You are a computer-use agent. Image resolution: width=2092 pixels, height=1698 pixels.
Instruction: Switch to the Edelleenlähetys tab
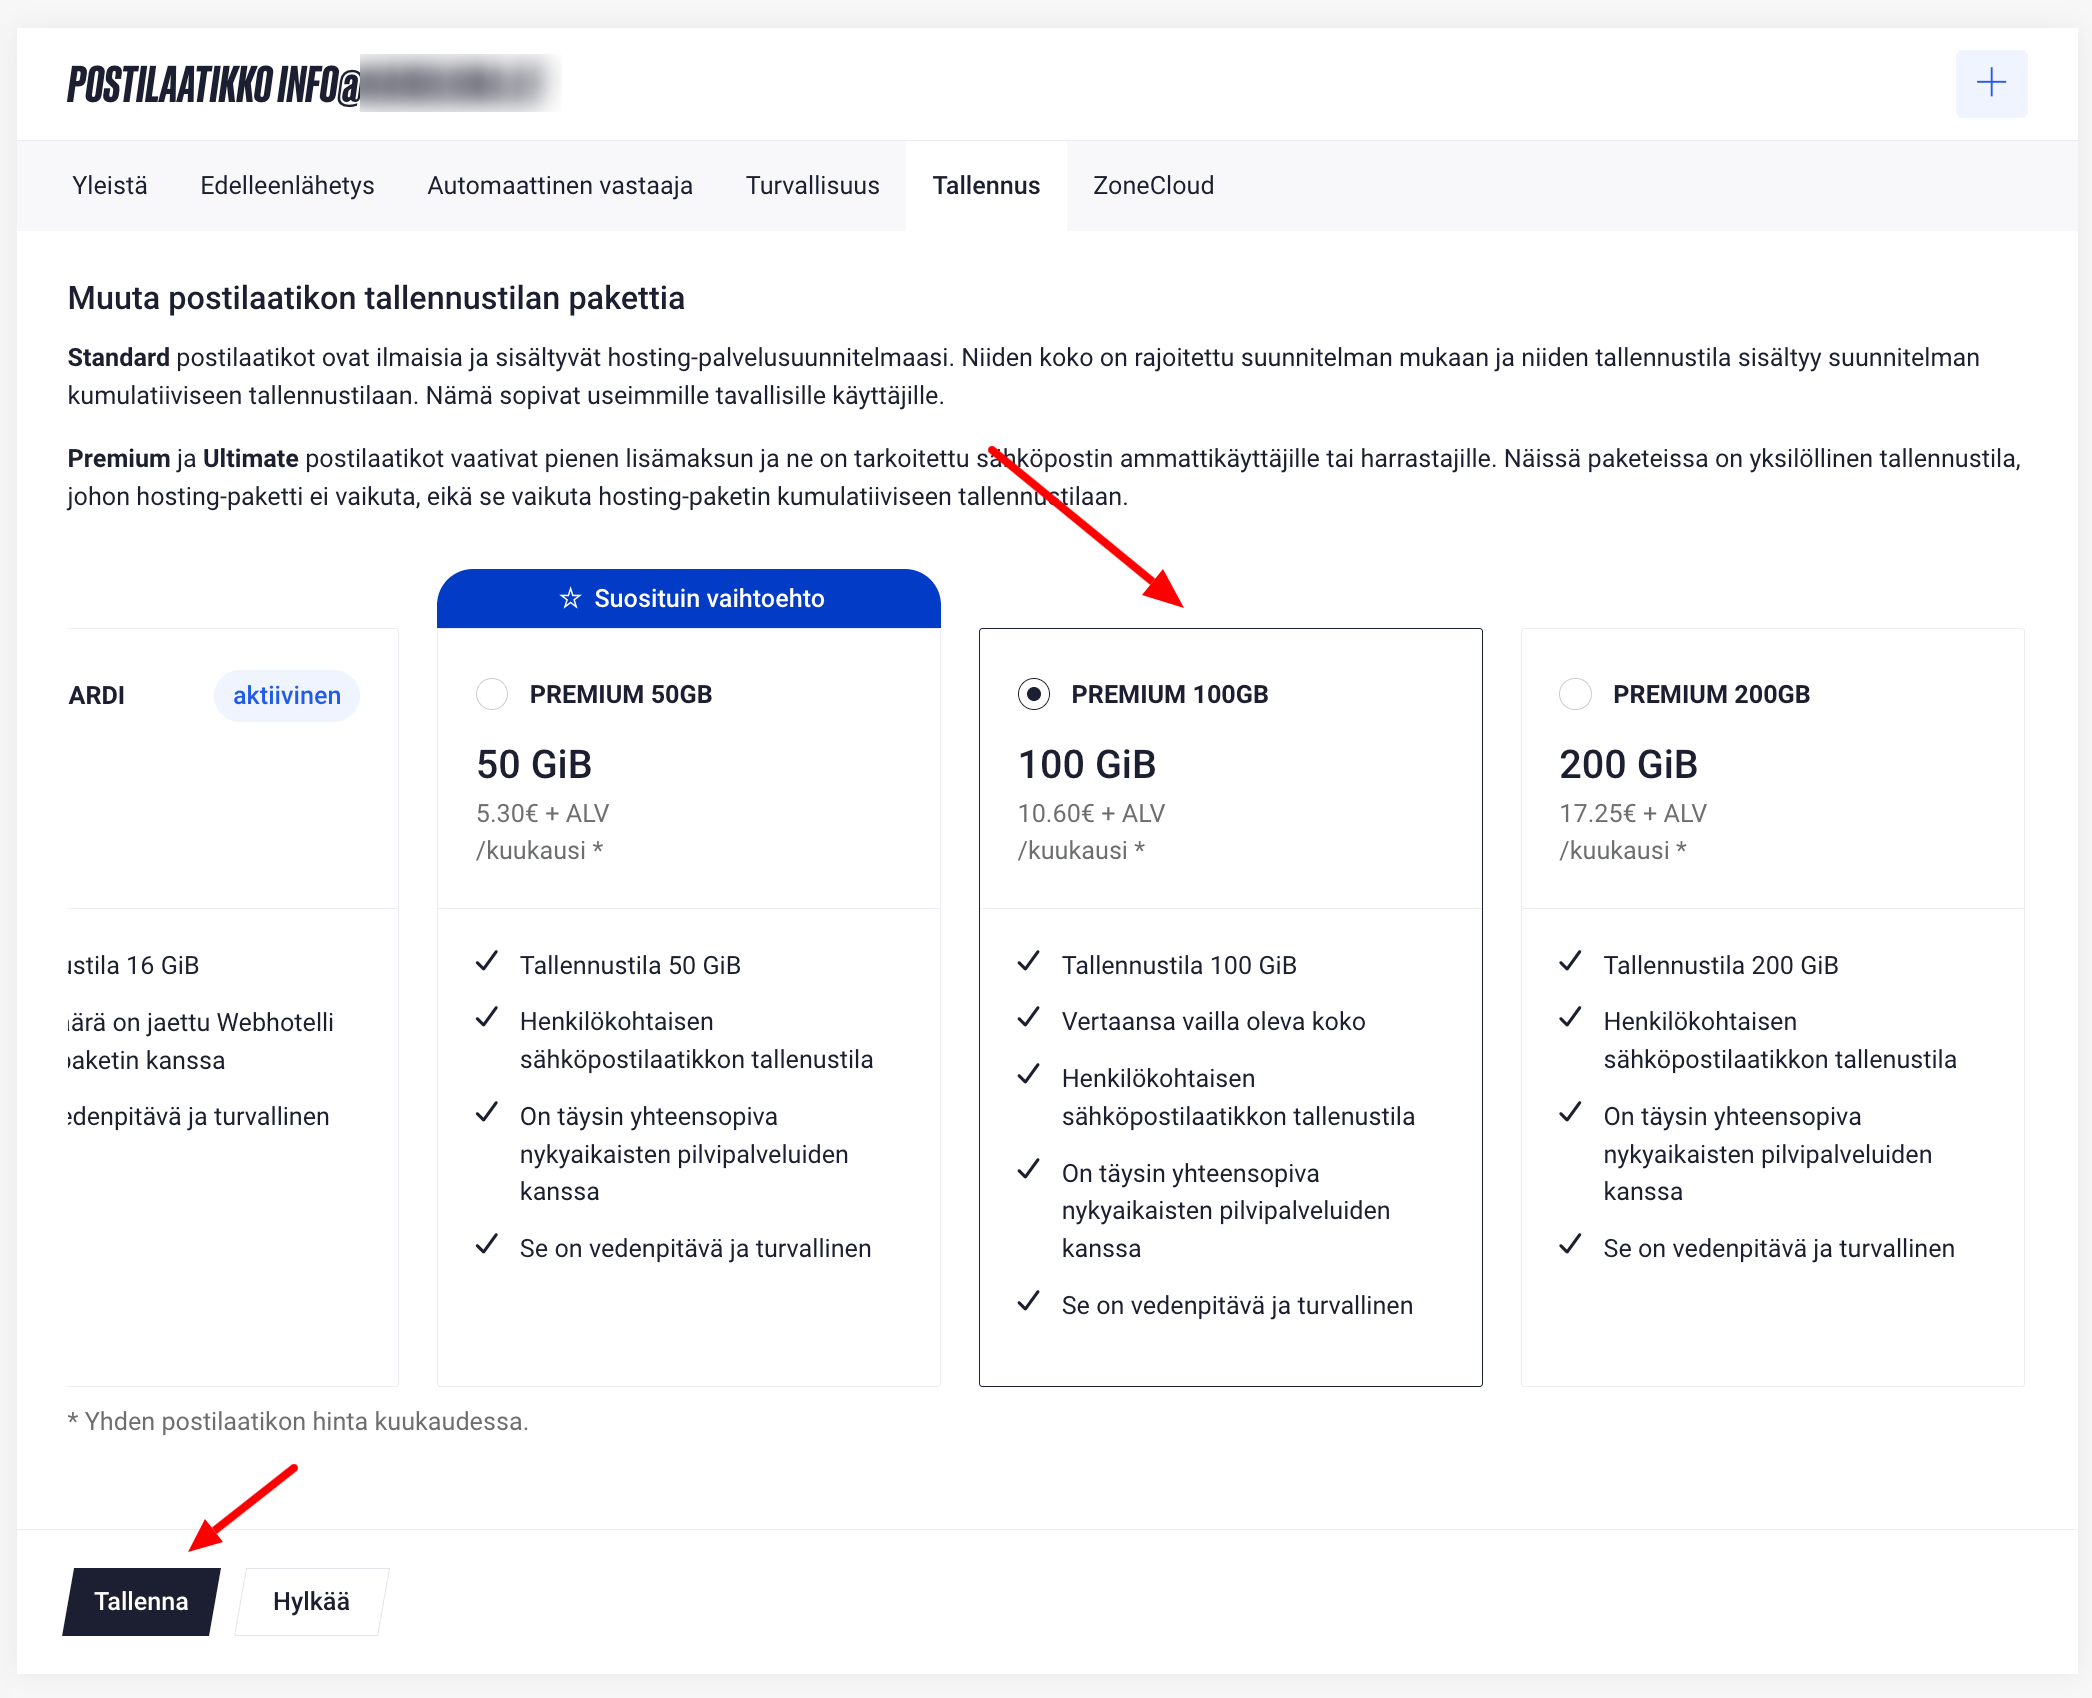point(287,185)
